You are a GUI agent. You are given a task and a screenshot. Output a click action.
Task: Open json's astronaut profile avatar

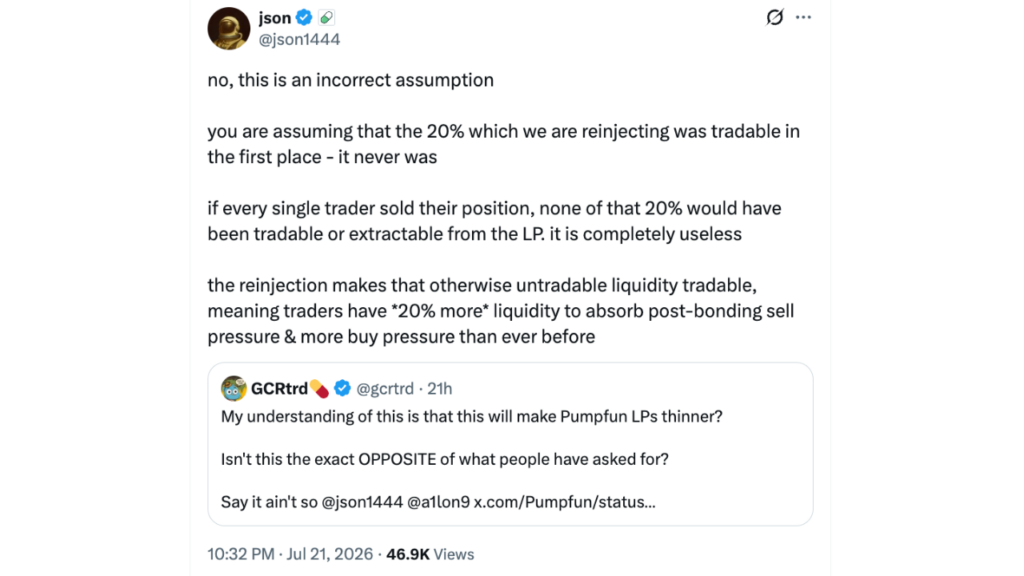[229, 29]
